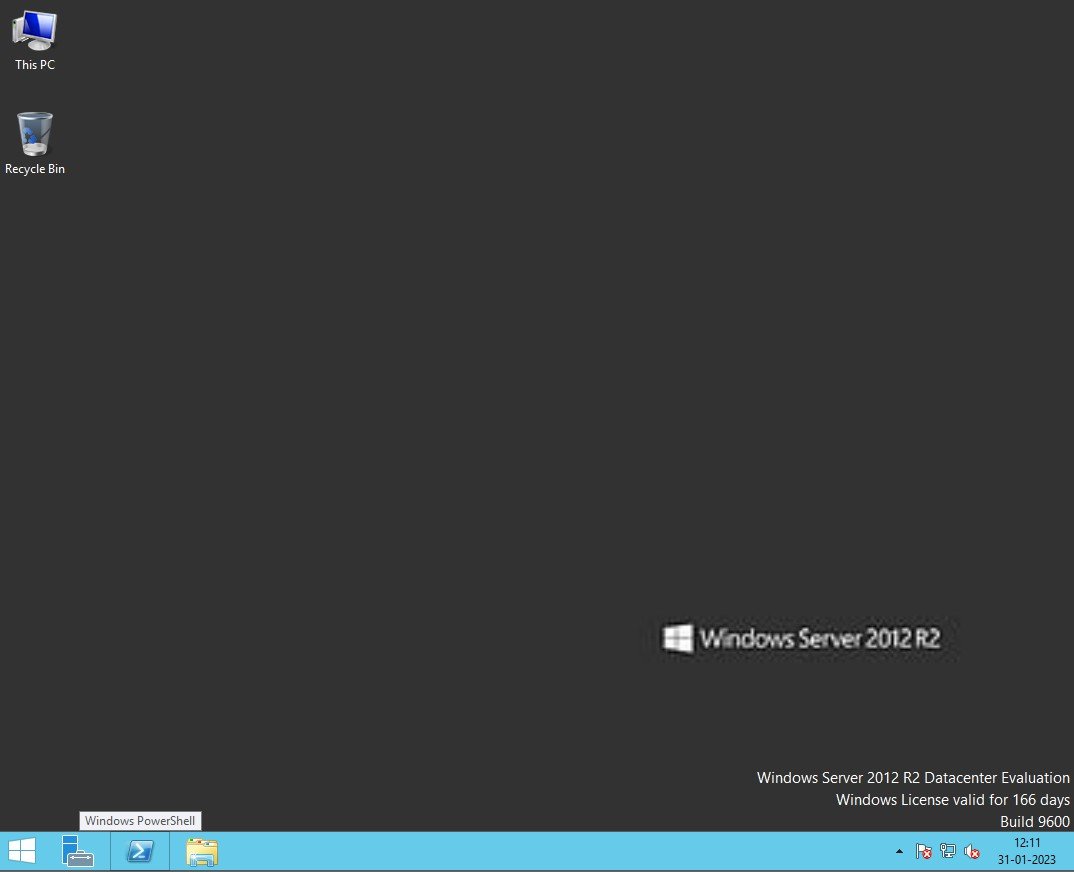Open File Explorer from the taskbar
Image resolution: width=1074 pixels, height=872 pixels.
[202, 852]
